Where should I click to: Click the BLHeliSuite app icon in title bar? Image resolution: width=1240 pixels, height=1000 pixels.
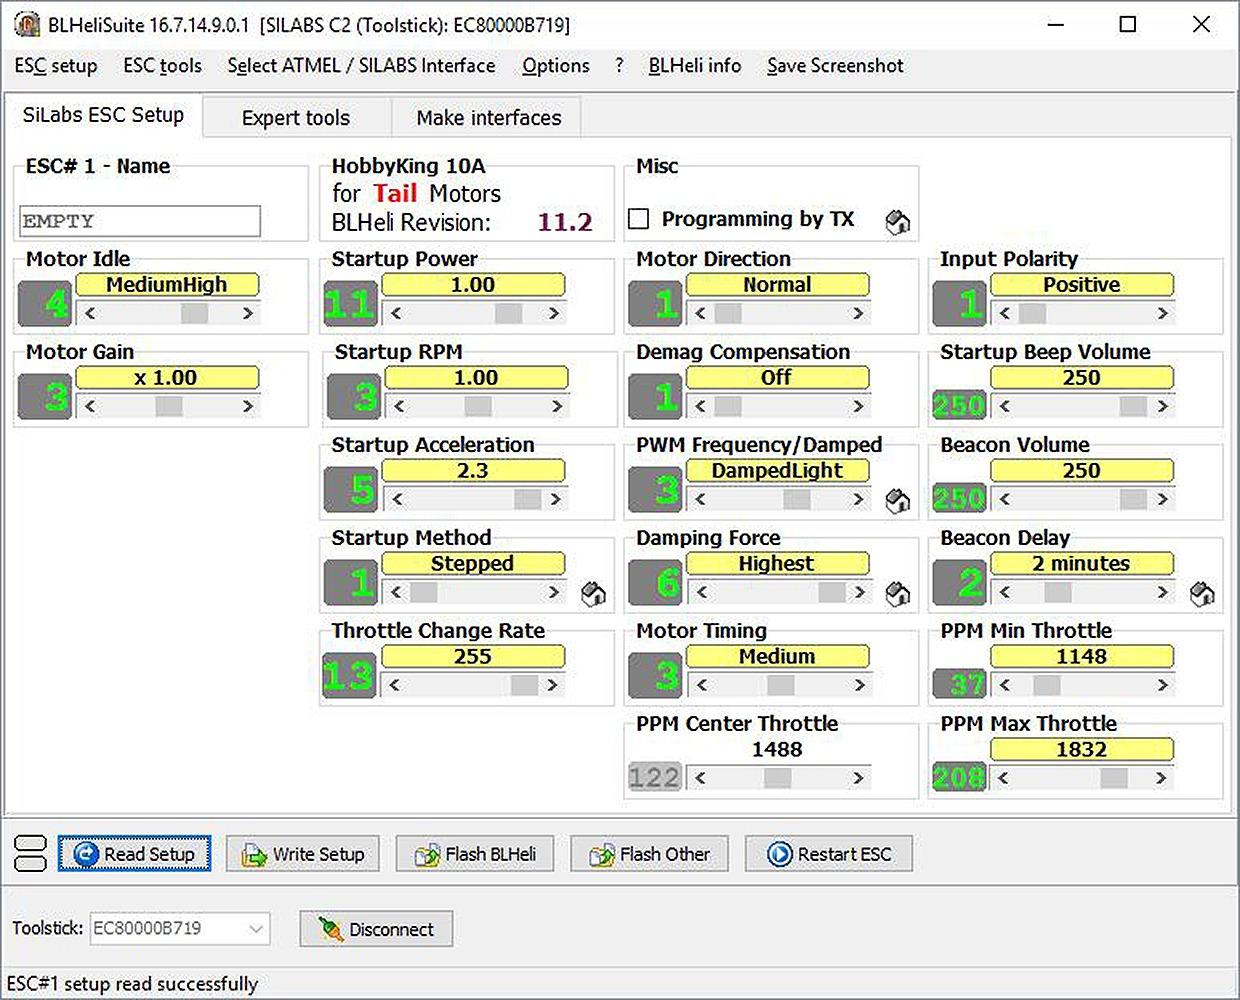[x=26, y=24]
